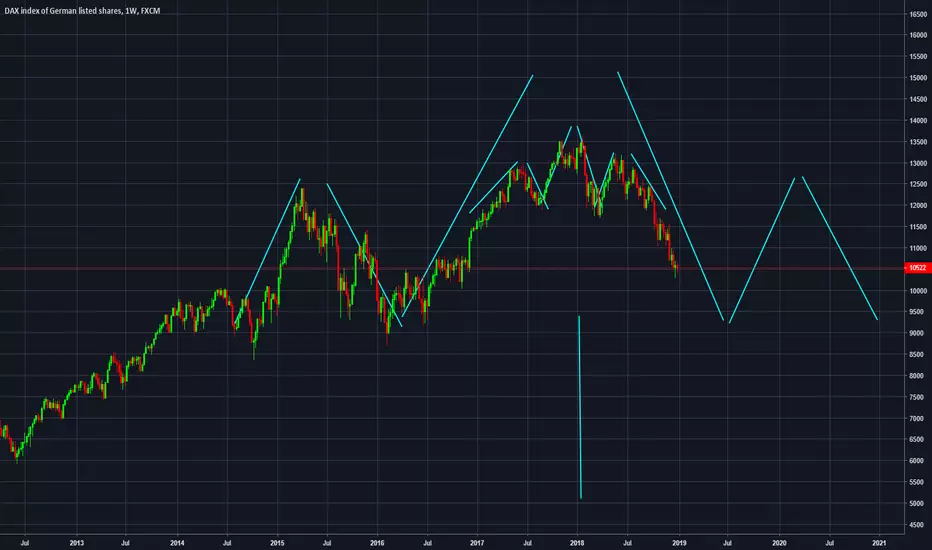Click the 14000 price axis label
The width and height of the screenshot is (932, 550).
pyautogui.click(x=918, y=121)
